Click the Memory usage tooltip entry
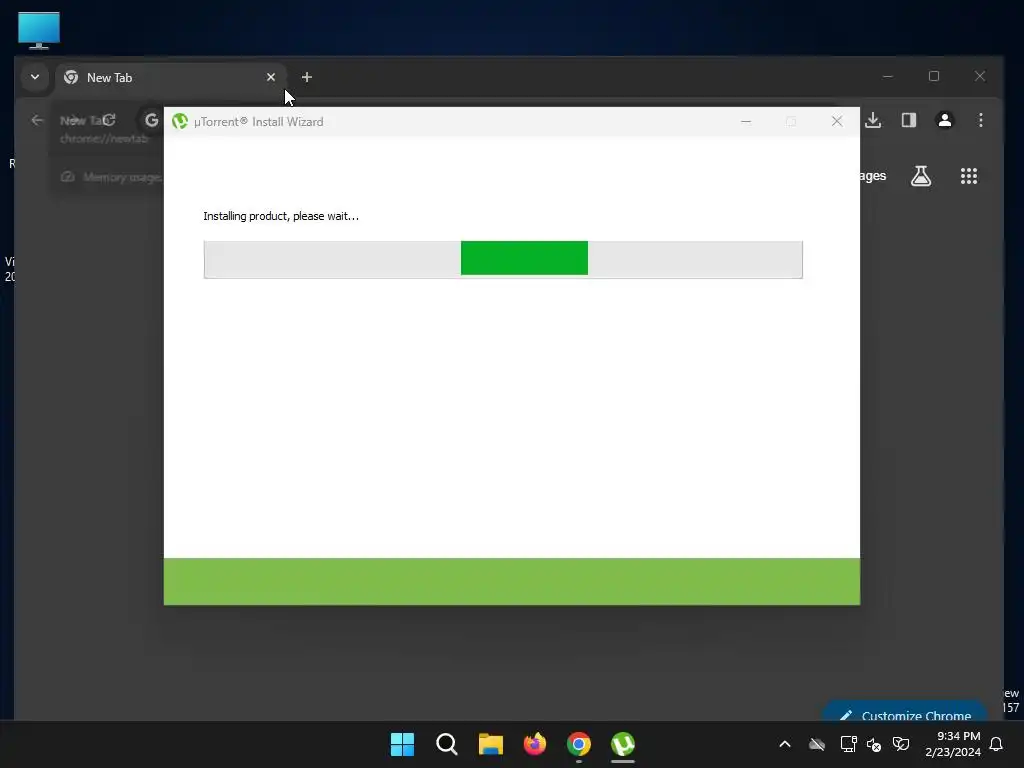 111,177
